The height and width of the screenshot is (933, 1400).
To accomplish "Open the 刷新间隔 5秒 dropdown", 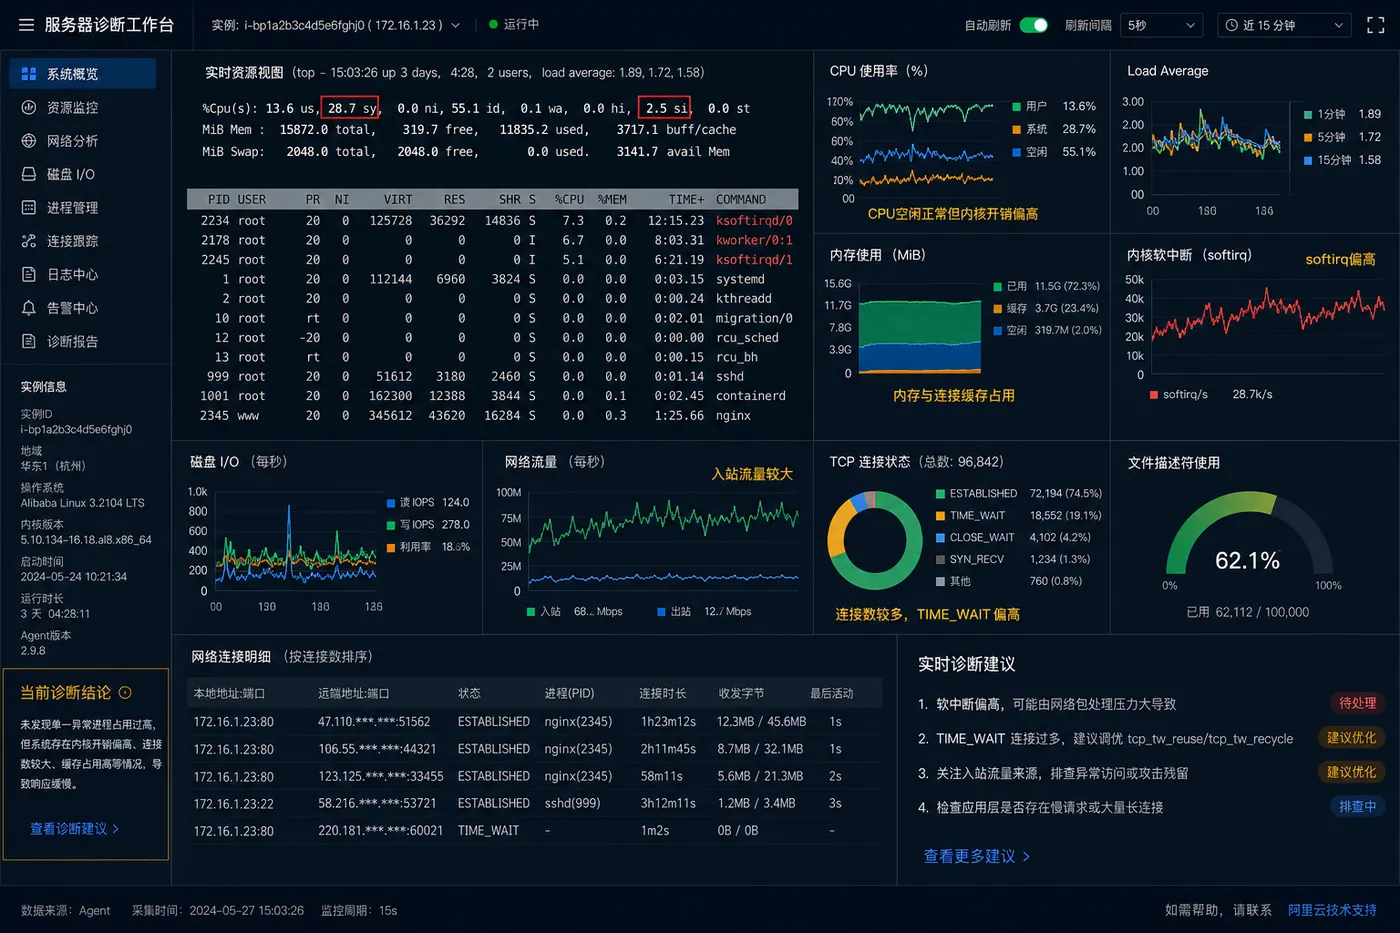I will [1160, 25].
